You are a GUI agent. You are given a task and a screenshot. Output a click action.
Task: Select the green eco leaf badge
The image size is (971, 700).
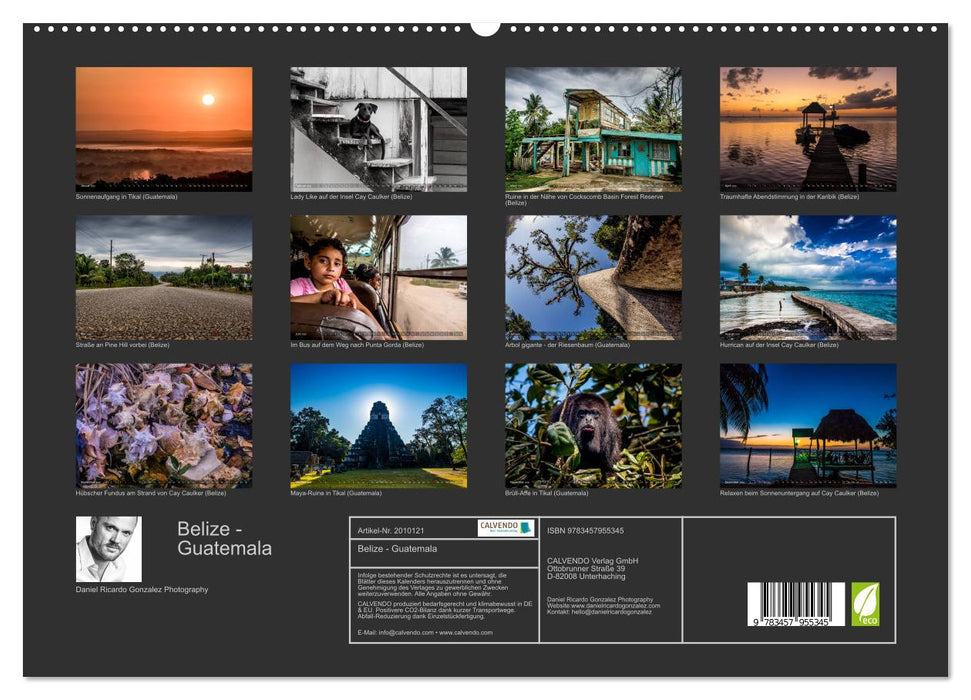(867, 605)
